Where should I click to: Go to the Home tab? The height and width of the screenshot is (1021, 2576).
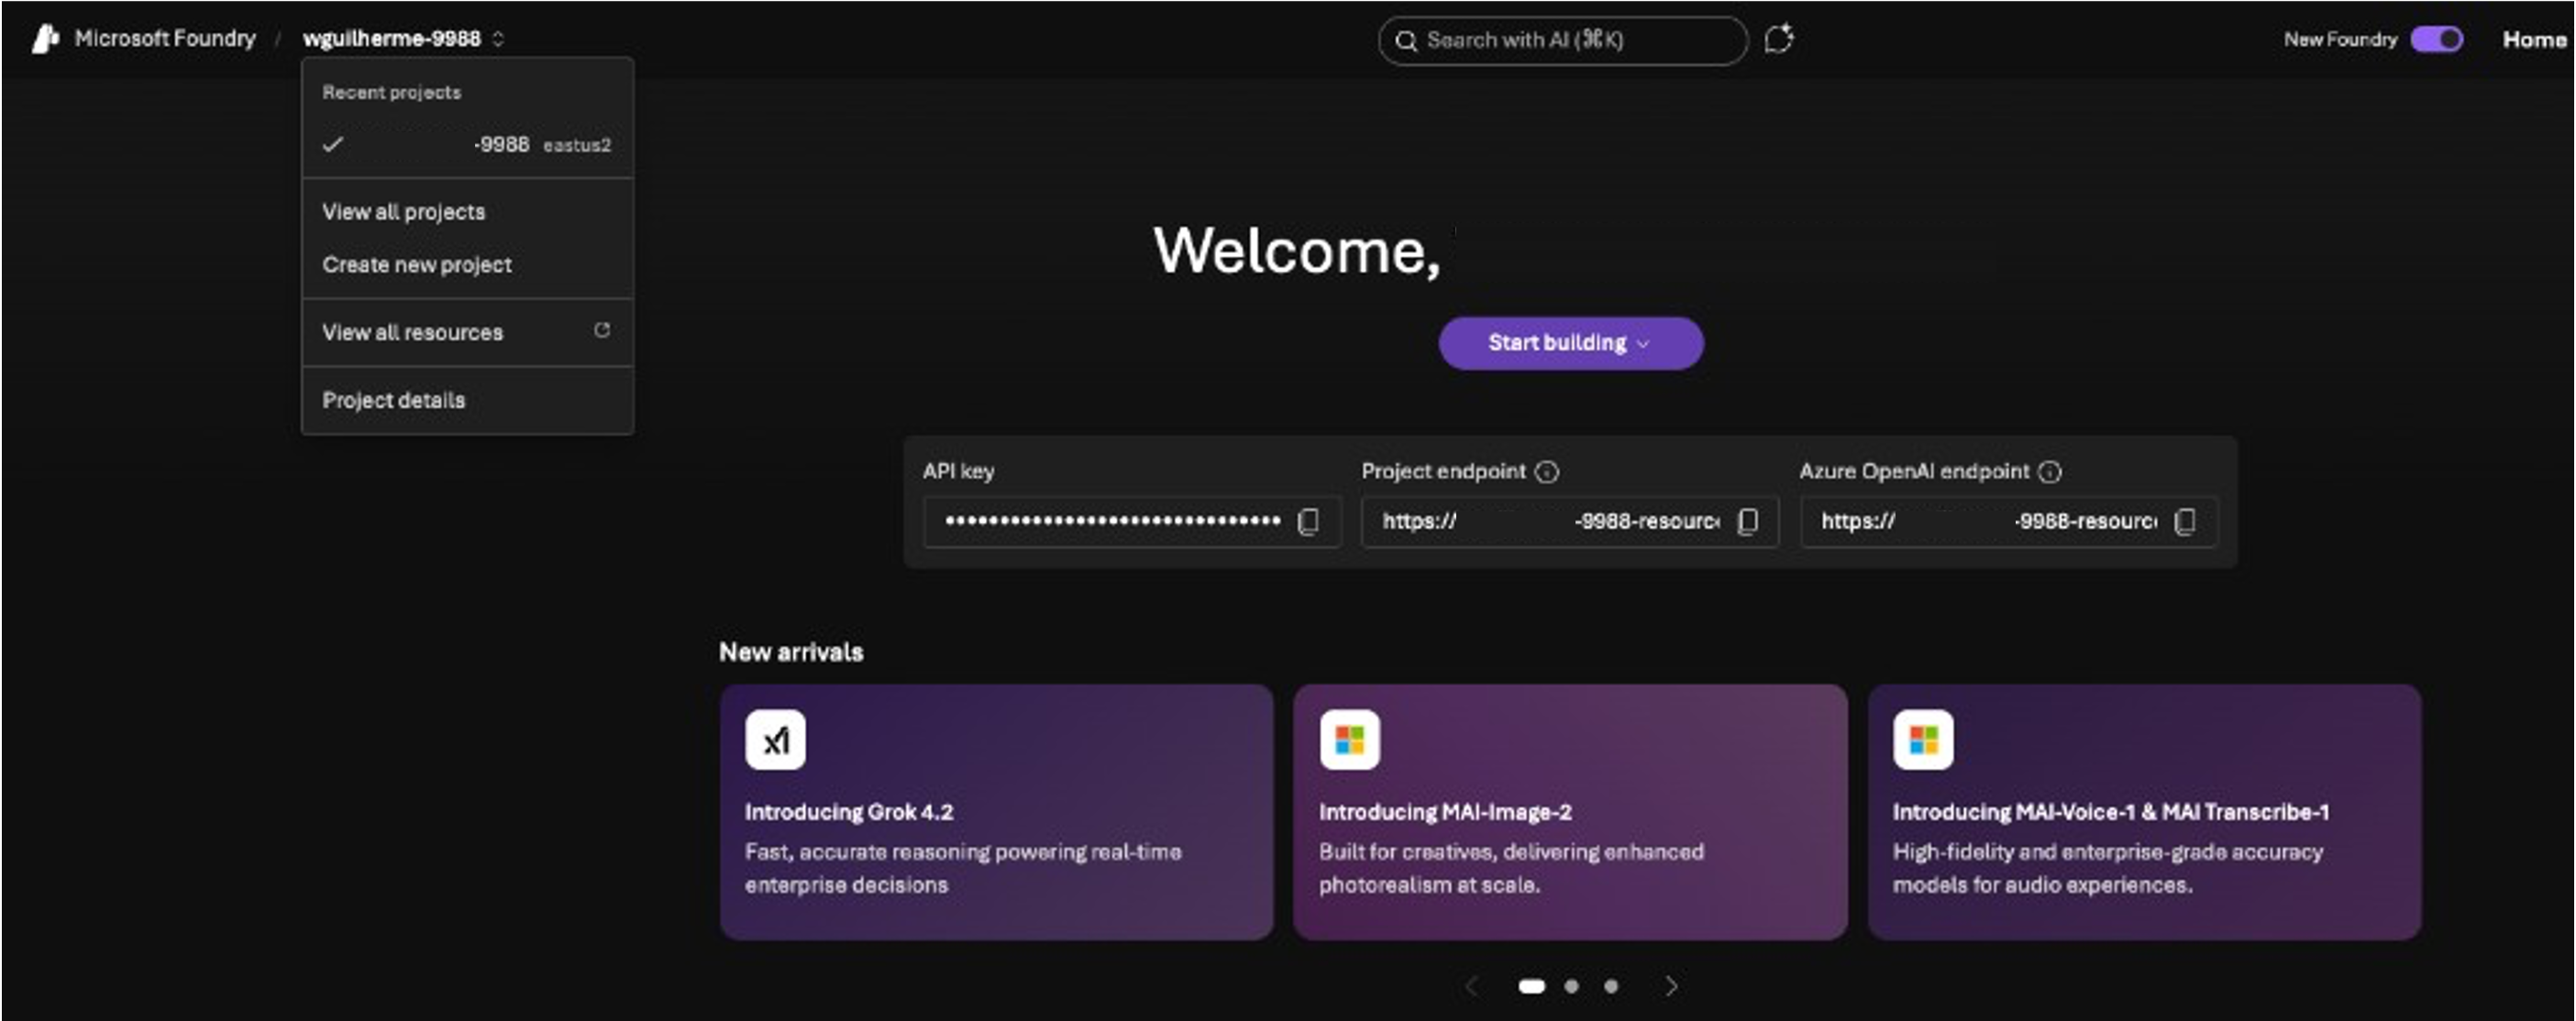(x=2534, y=39)
